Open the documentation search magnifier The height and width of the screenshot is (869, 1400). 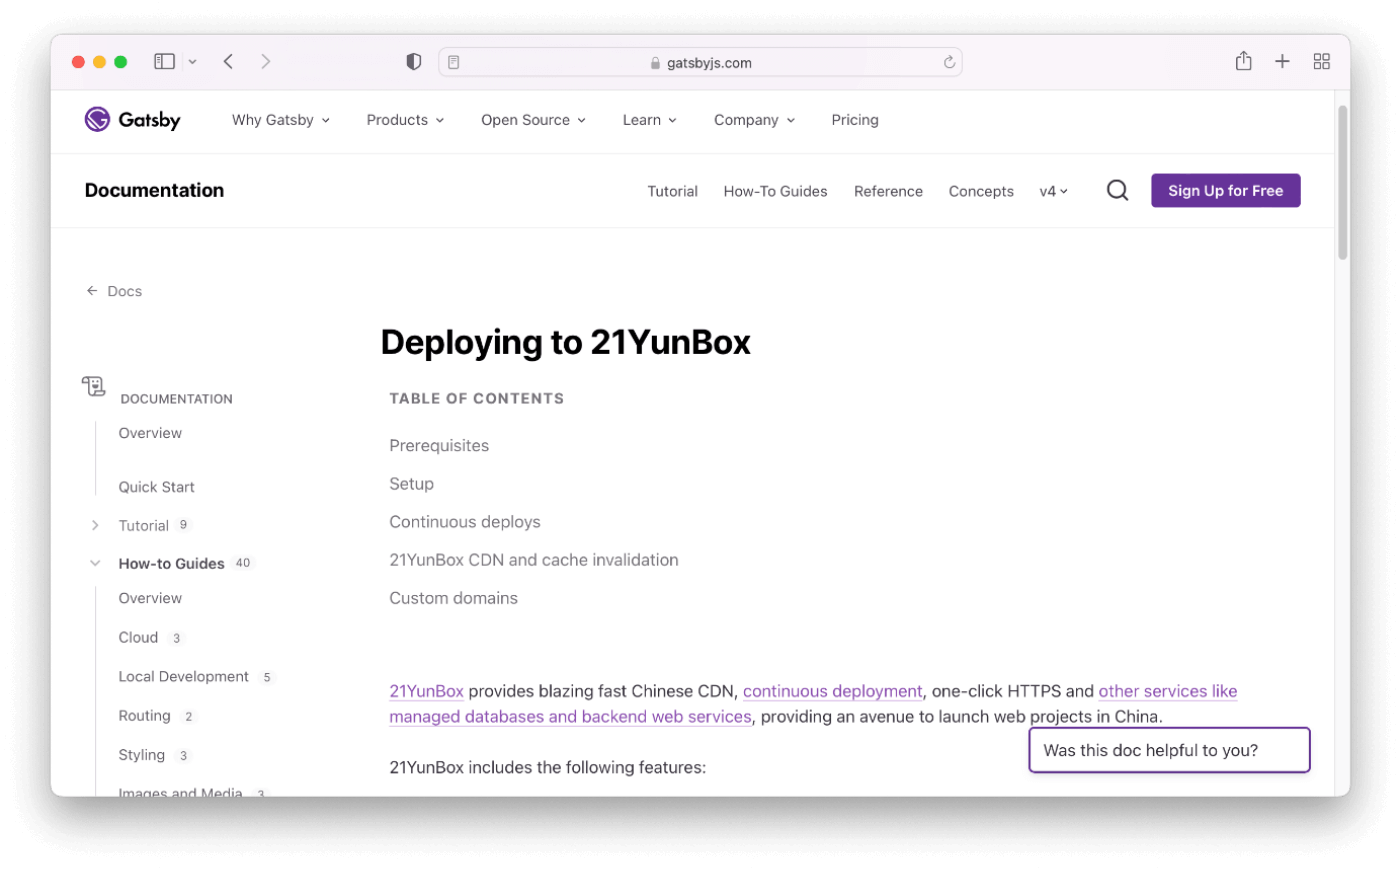point(1117,191)
